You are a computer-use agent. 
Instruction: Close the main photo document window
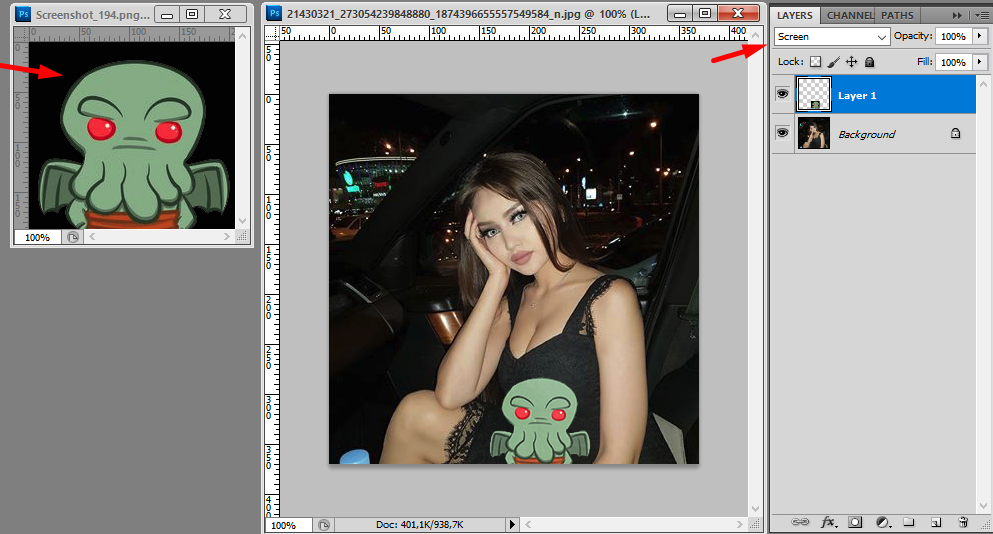coord(738,13)
